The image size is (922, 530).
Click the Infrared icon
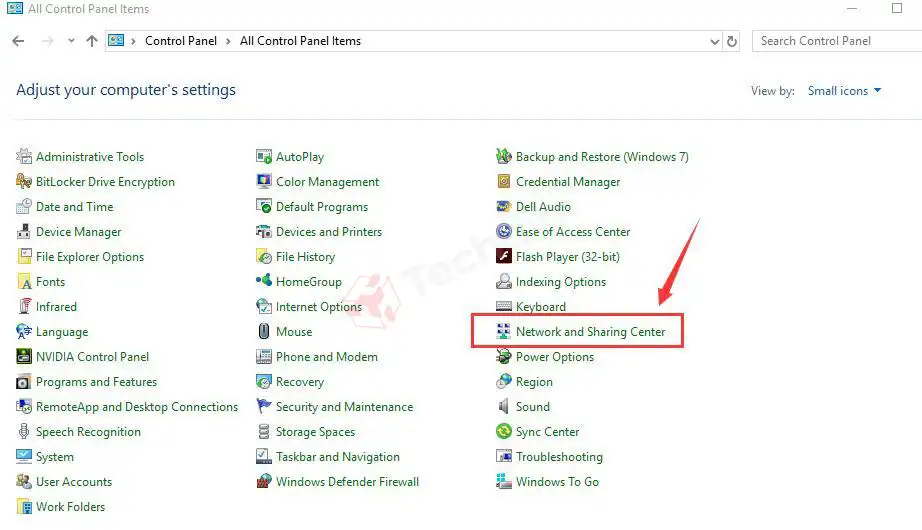coord(24,306)
